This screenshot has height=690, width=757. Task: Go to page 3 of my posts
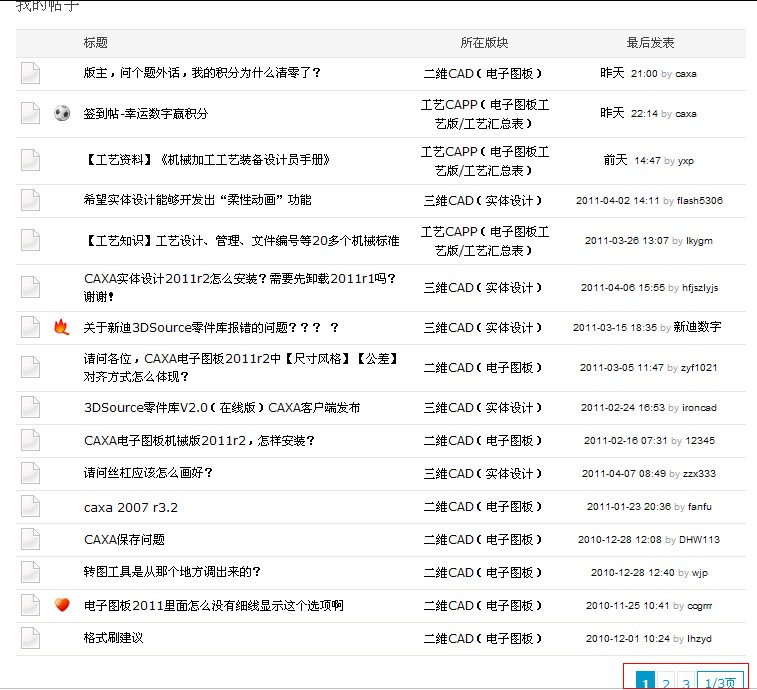686,682
